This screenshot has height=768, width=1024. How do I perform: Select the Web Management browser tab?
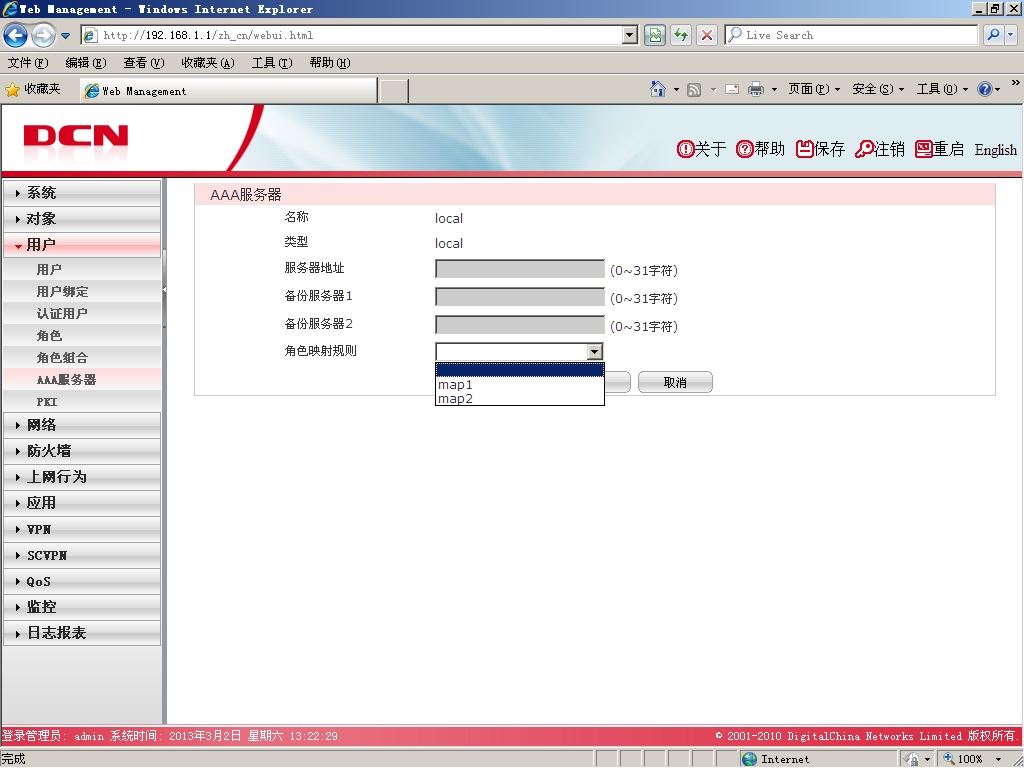point(229,91)
